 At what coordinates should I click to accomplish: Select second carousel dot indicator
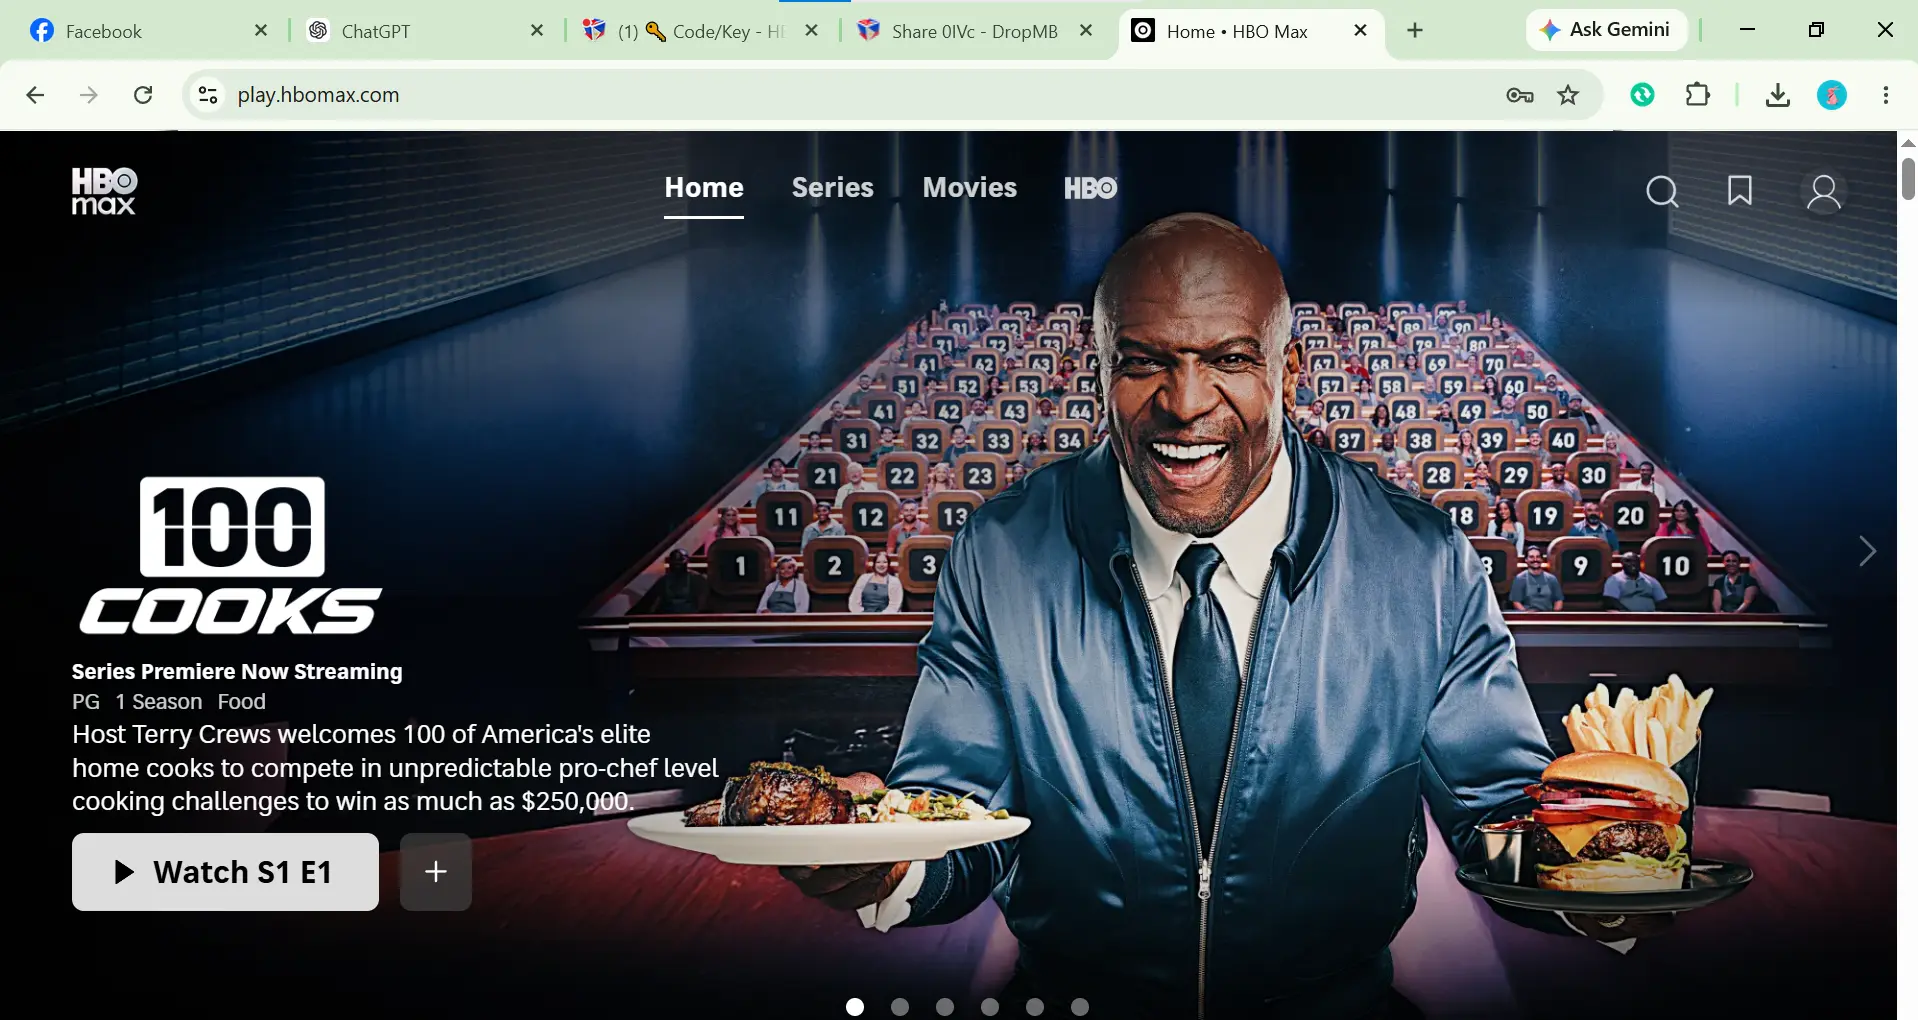click(900, 1007)
